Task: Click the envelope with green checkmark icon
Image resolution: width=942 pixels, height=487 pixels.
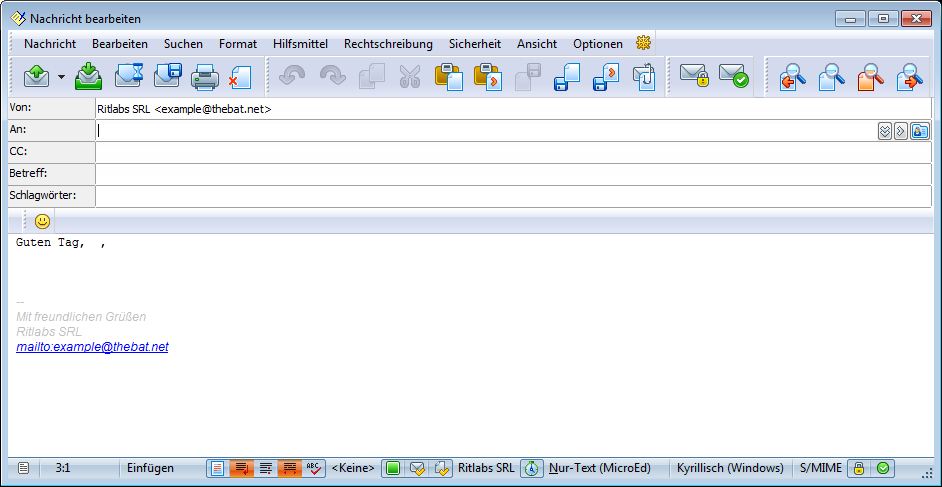Action: point(734,76)
